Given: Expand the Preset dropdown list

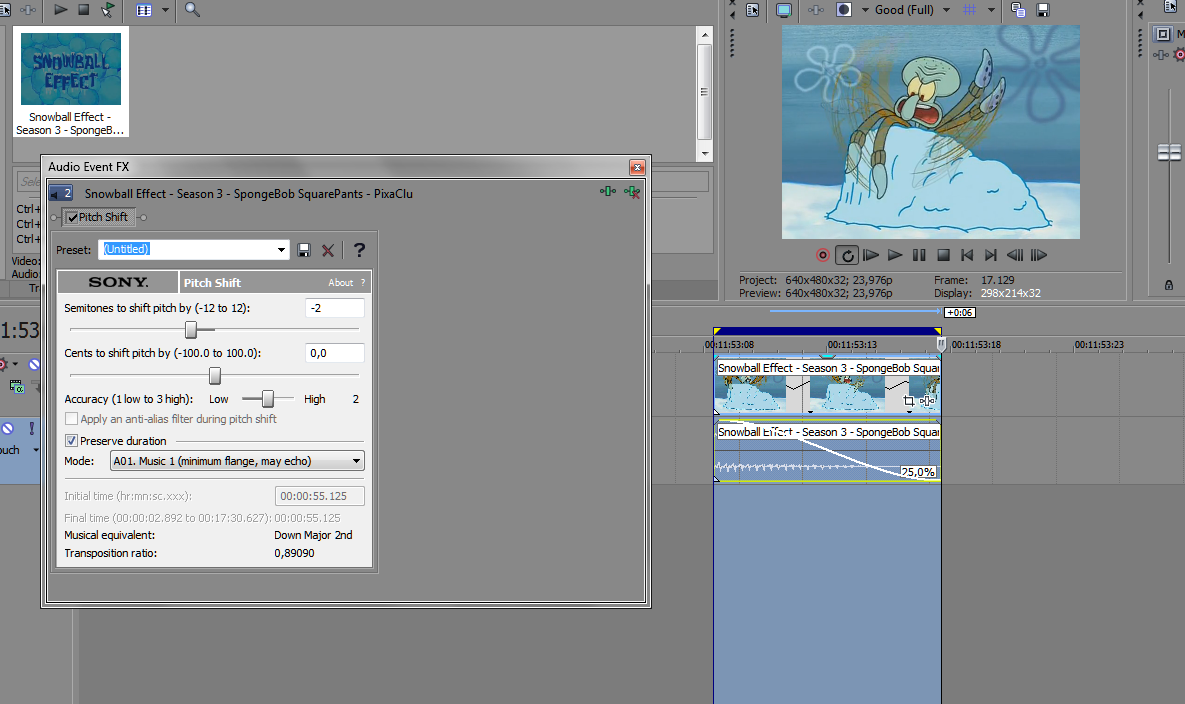Looking at the screenshot, I should coord(280,250).
